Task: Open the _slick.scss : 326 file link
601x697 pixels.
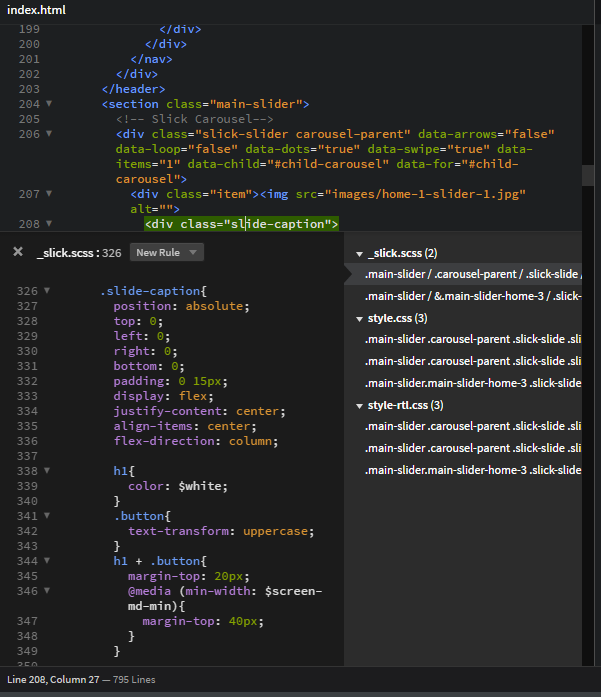Action: click(79, 253)
